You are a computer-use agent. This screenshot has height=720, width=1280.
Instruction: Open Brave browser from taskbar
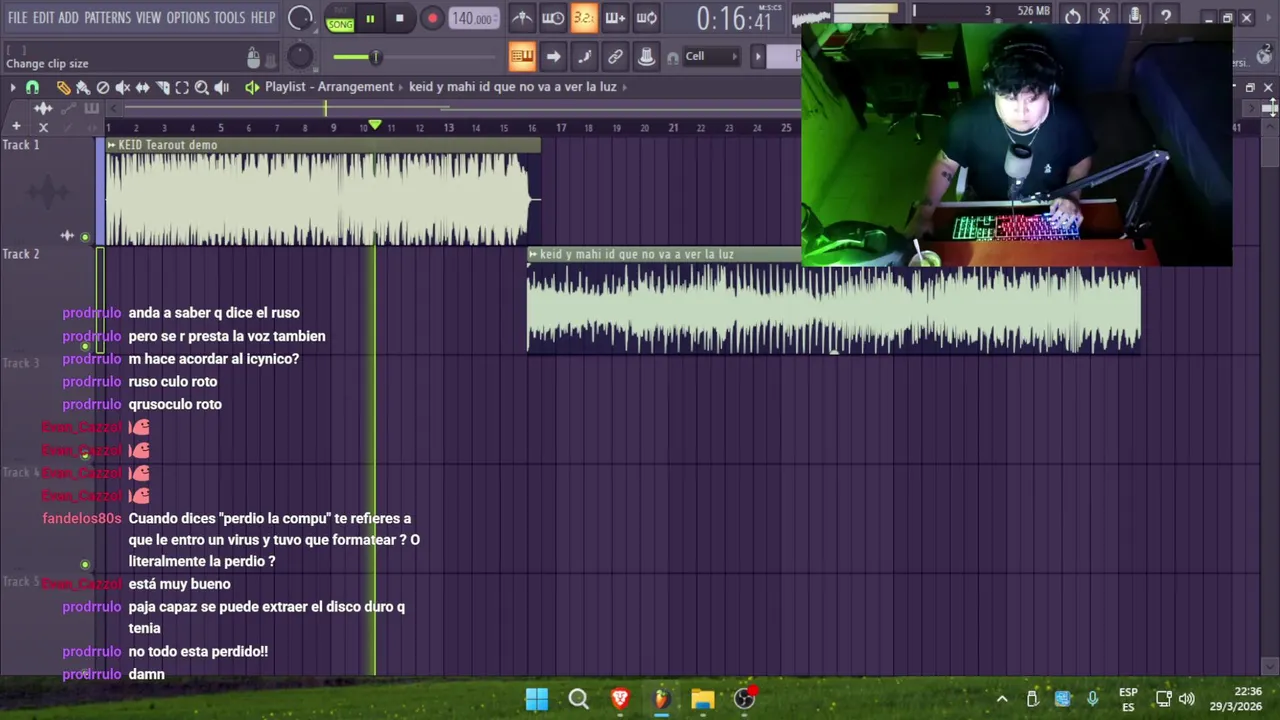point(620,699)
